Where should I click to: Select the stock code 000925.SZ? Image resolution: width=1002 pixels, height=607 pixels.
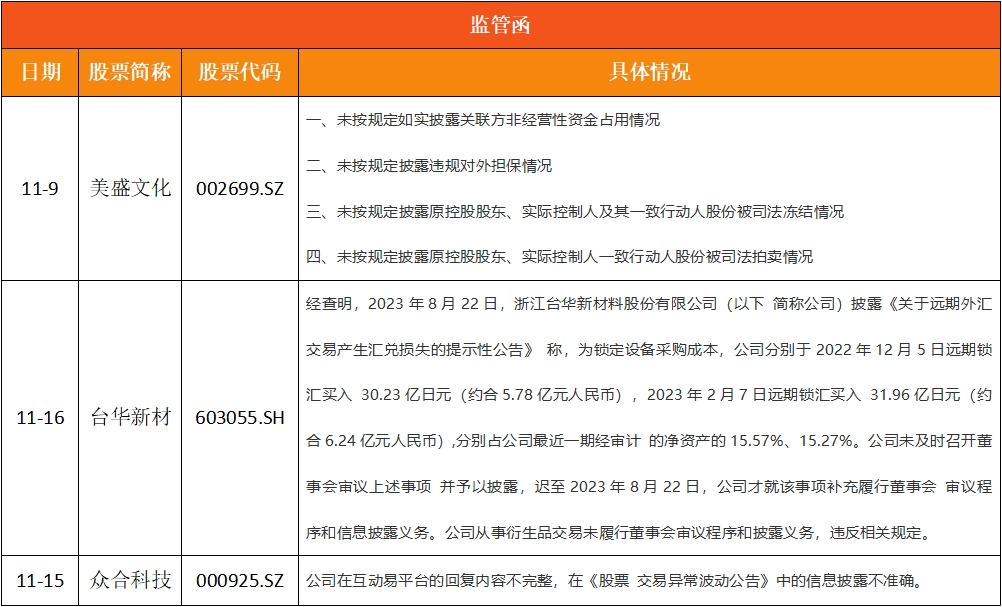pyautogui.click(x=240, y=581)
